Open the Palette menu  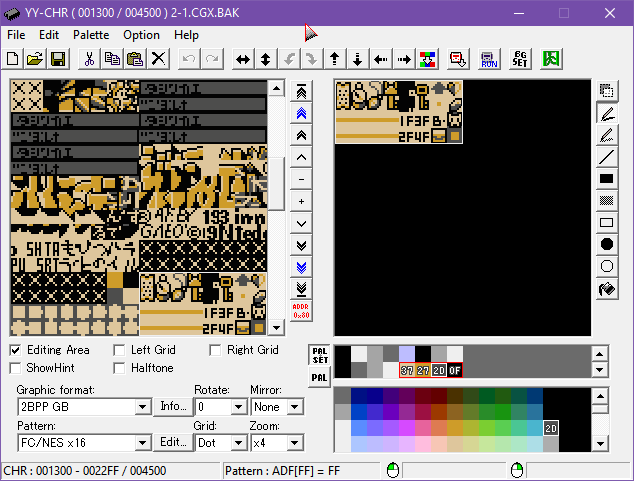[x=91, y=34]
